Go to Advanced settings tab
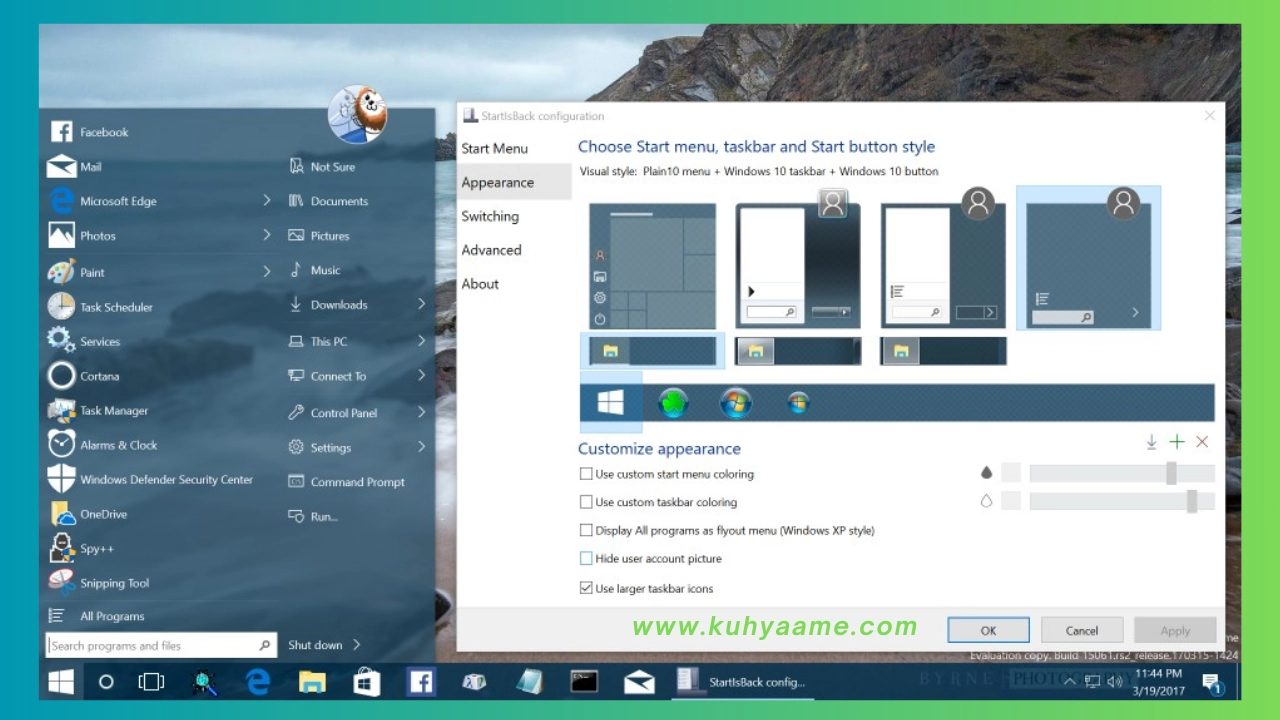Screen dimensions: 1280x720 491,250
